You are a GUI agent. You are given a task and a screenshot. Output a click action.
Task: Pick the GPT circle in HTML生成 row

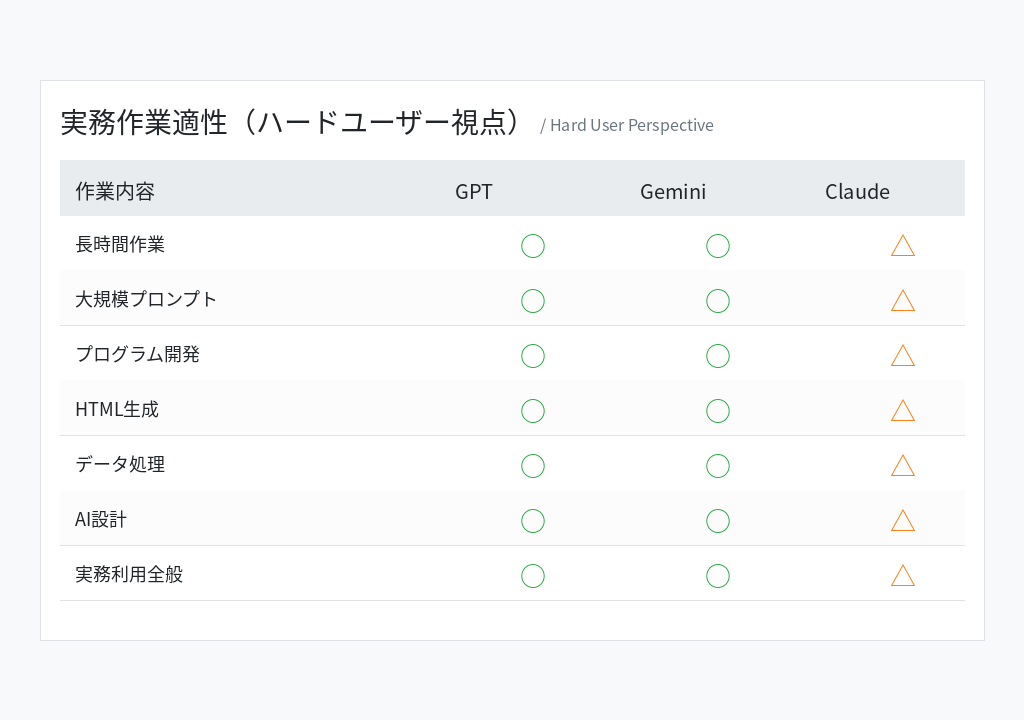[x=533, y=411]
